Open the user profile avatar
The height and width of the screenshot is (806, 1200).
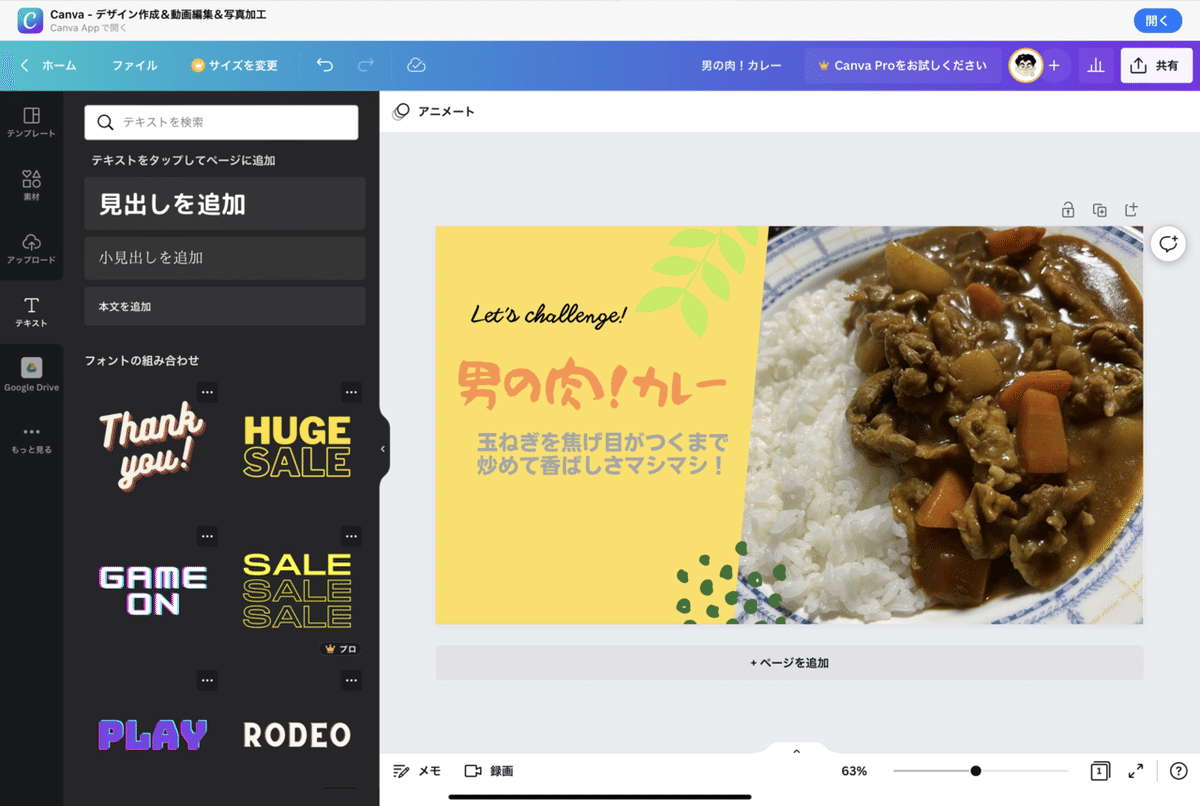point(1025,66)
